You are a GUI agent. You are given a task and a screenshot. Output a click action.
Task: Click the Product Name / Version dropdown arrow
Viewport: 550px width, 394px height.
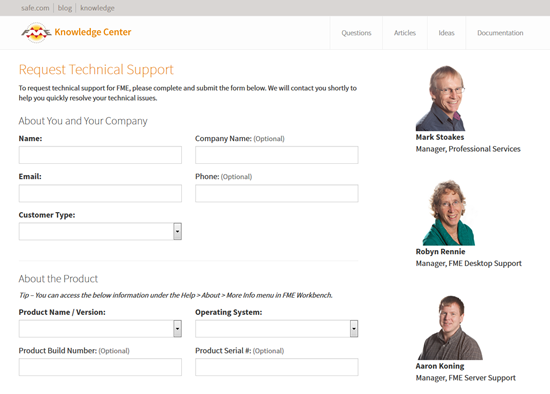(177, 329)
